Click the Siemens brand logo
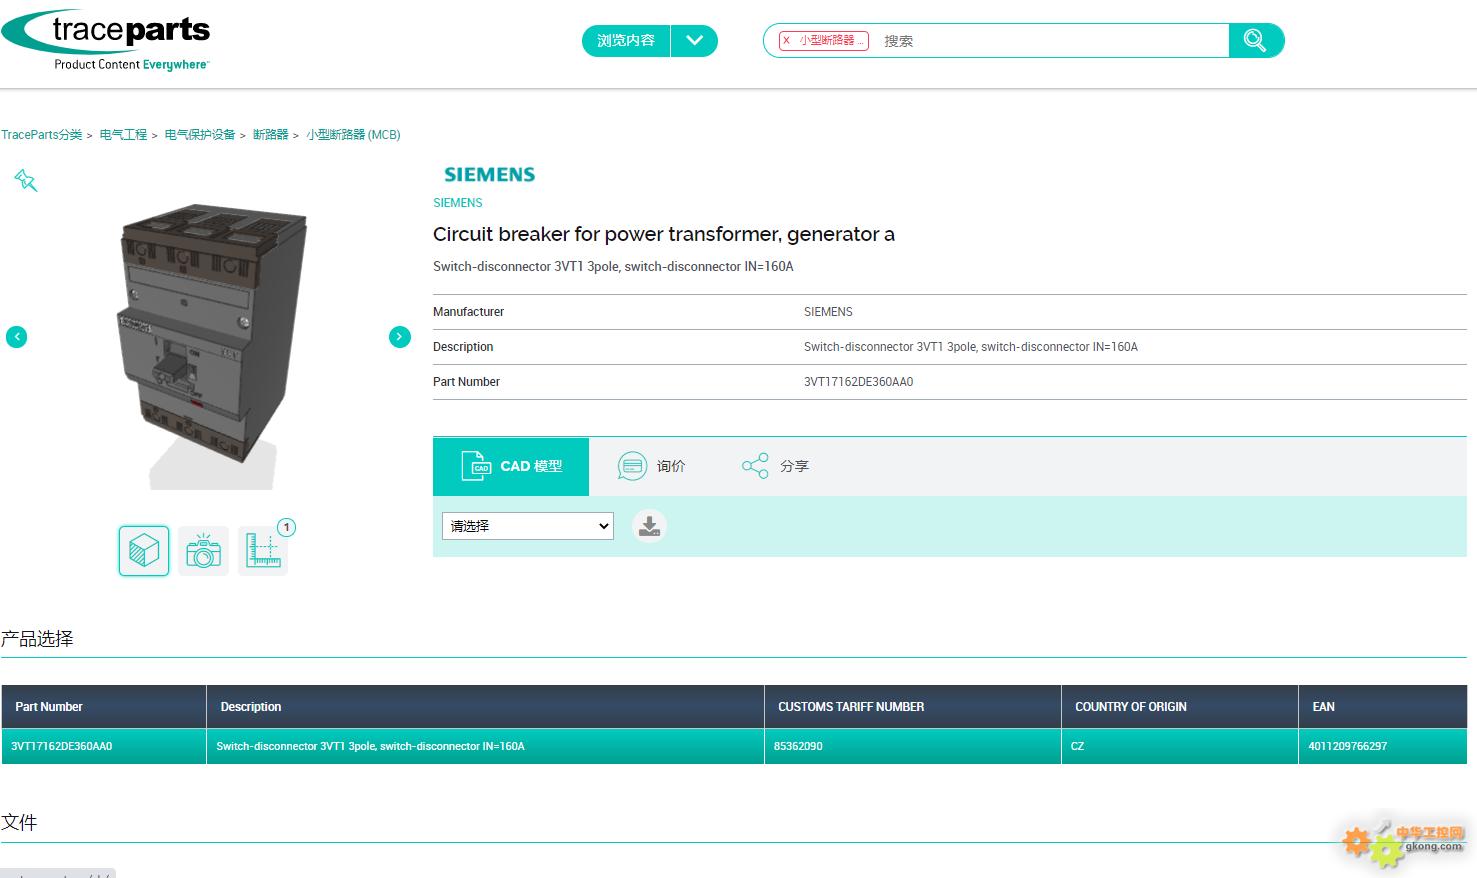This screenshot has width=1477, height=878. click(x=490, y=175)
